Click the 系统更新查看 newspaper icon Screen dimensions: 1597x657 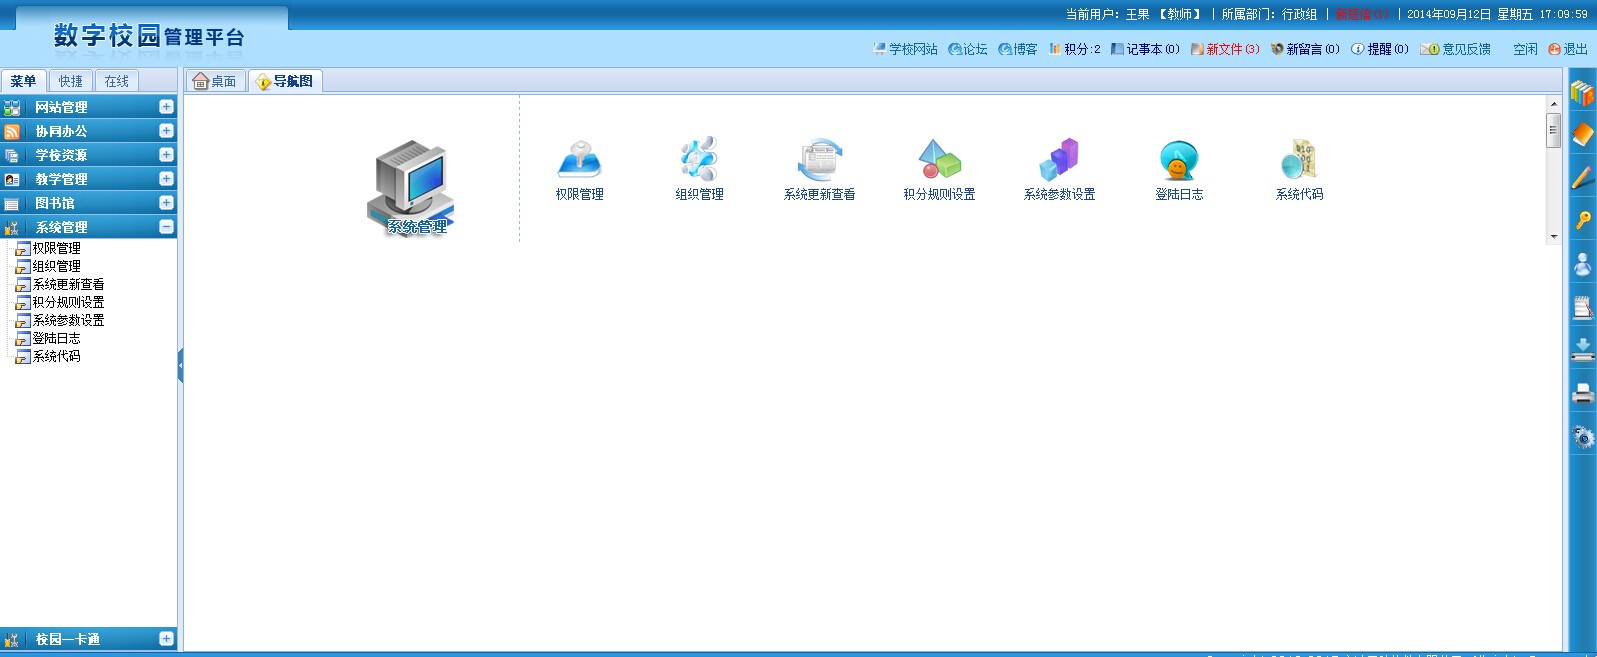pyautogui.click(x=819, y=161)
